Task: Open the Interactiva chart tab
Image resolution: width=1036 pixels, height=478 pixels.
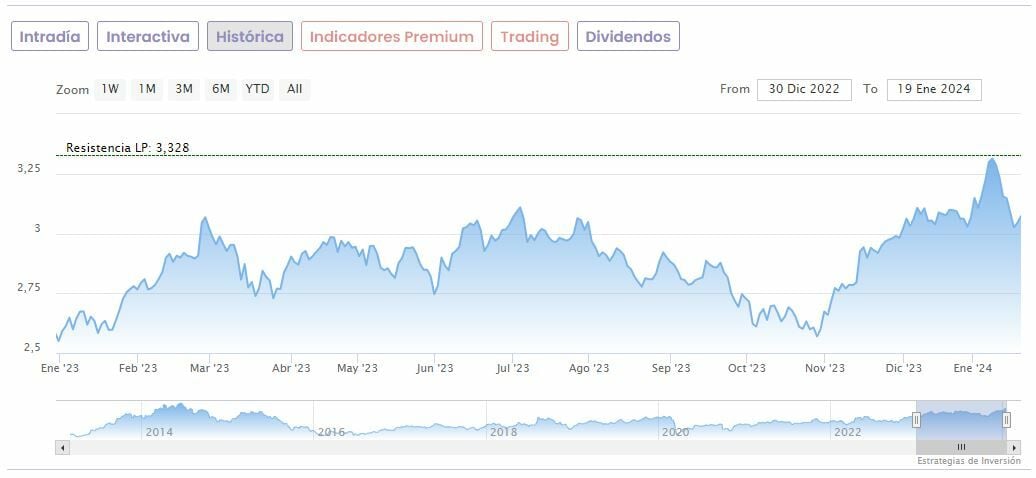Action: tap(148, 37)
